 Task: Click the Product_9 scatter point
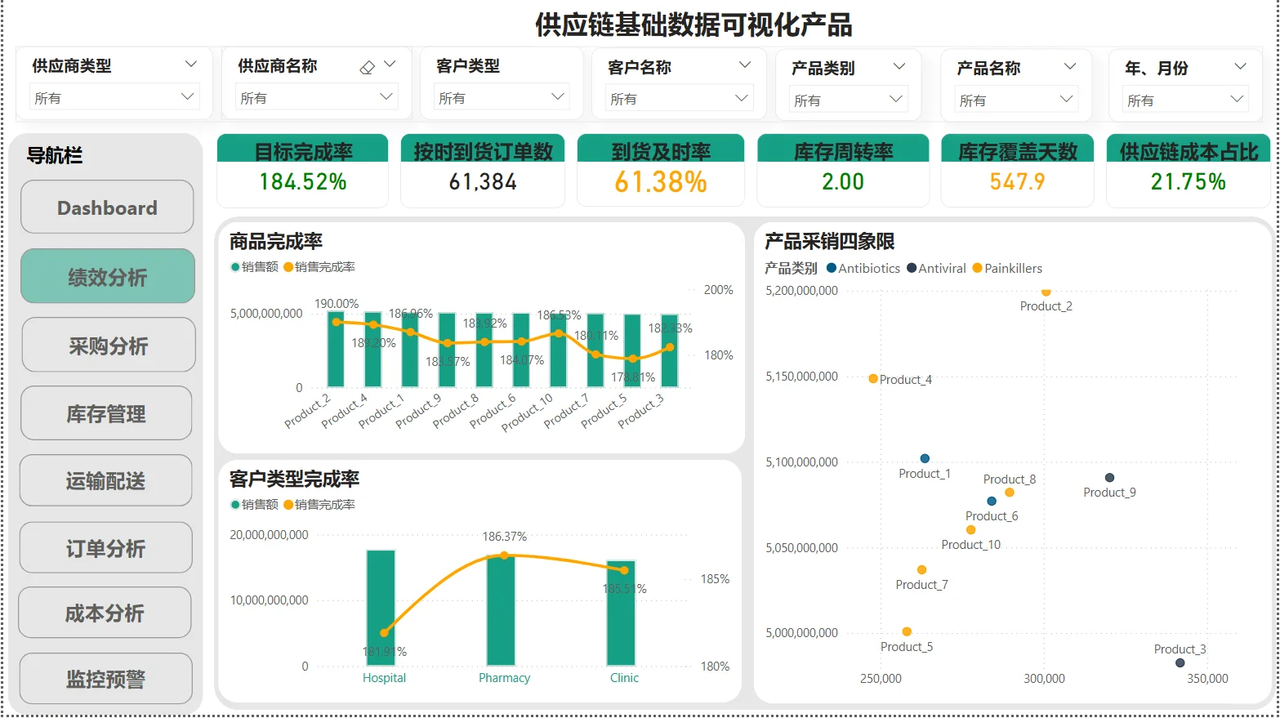pos(1109,478)
